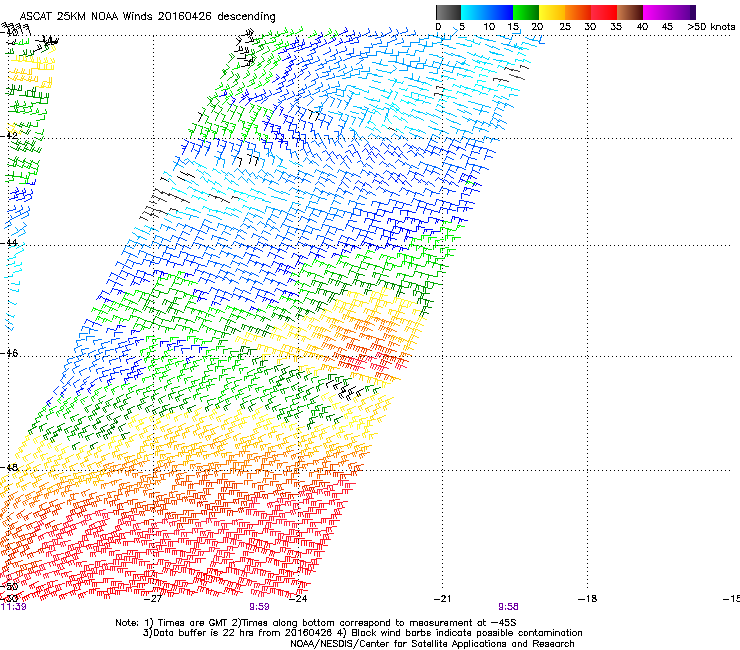Click the 'Data buffer is 22 hrs' note line
The height and width of the screenshot is (650, 740).
pyautogui.click(x=362, y=633)
